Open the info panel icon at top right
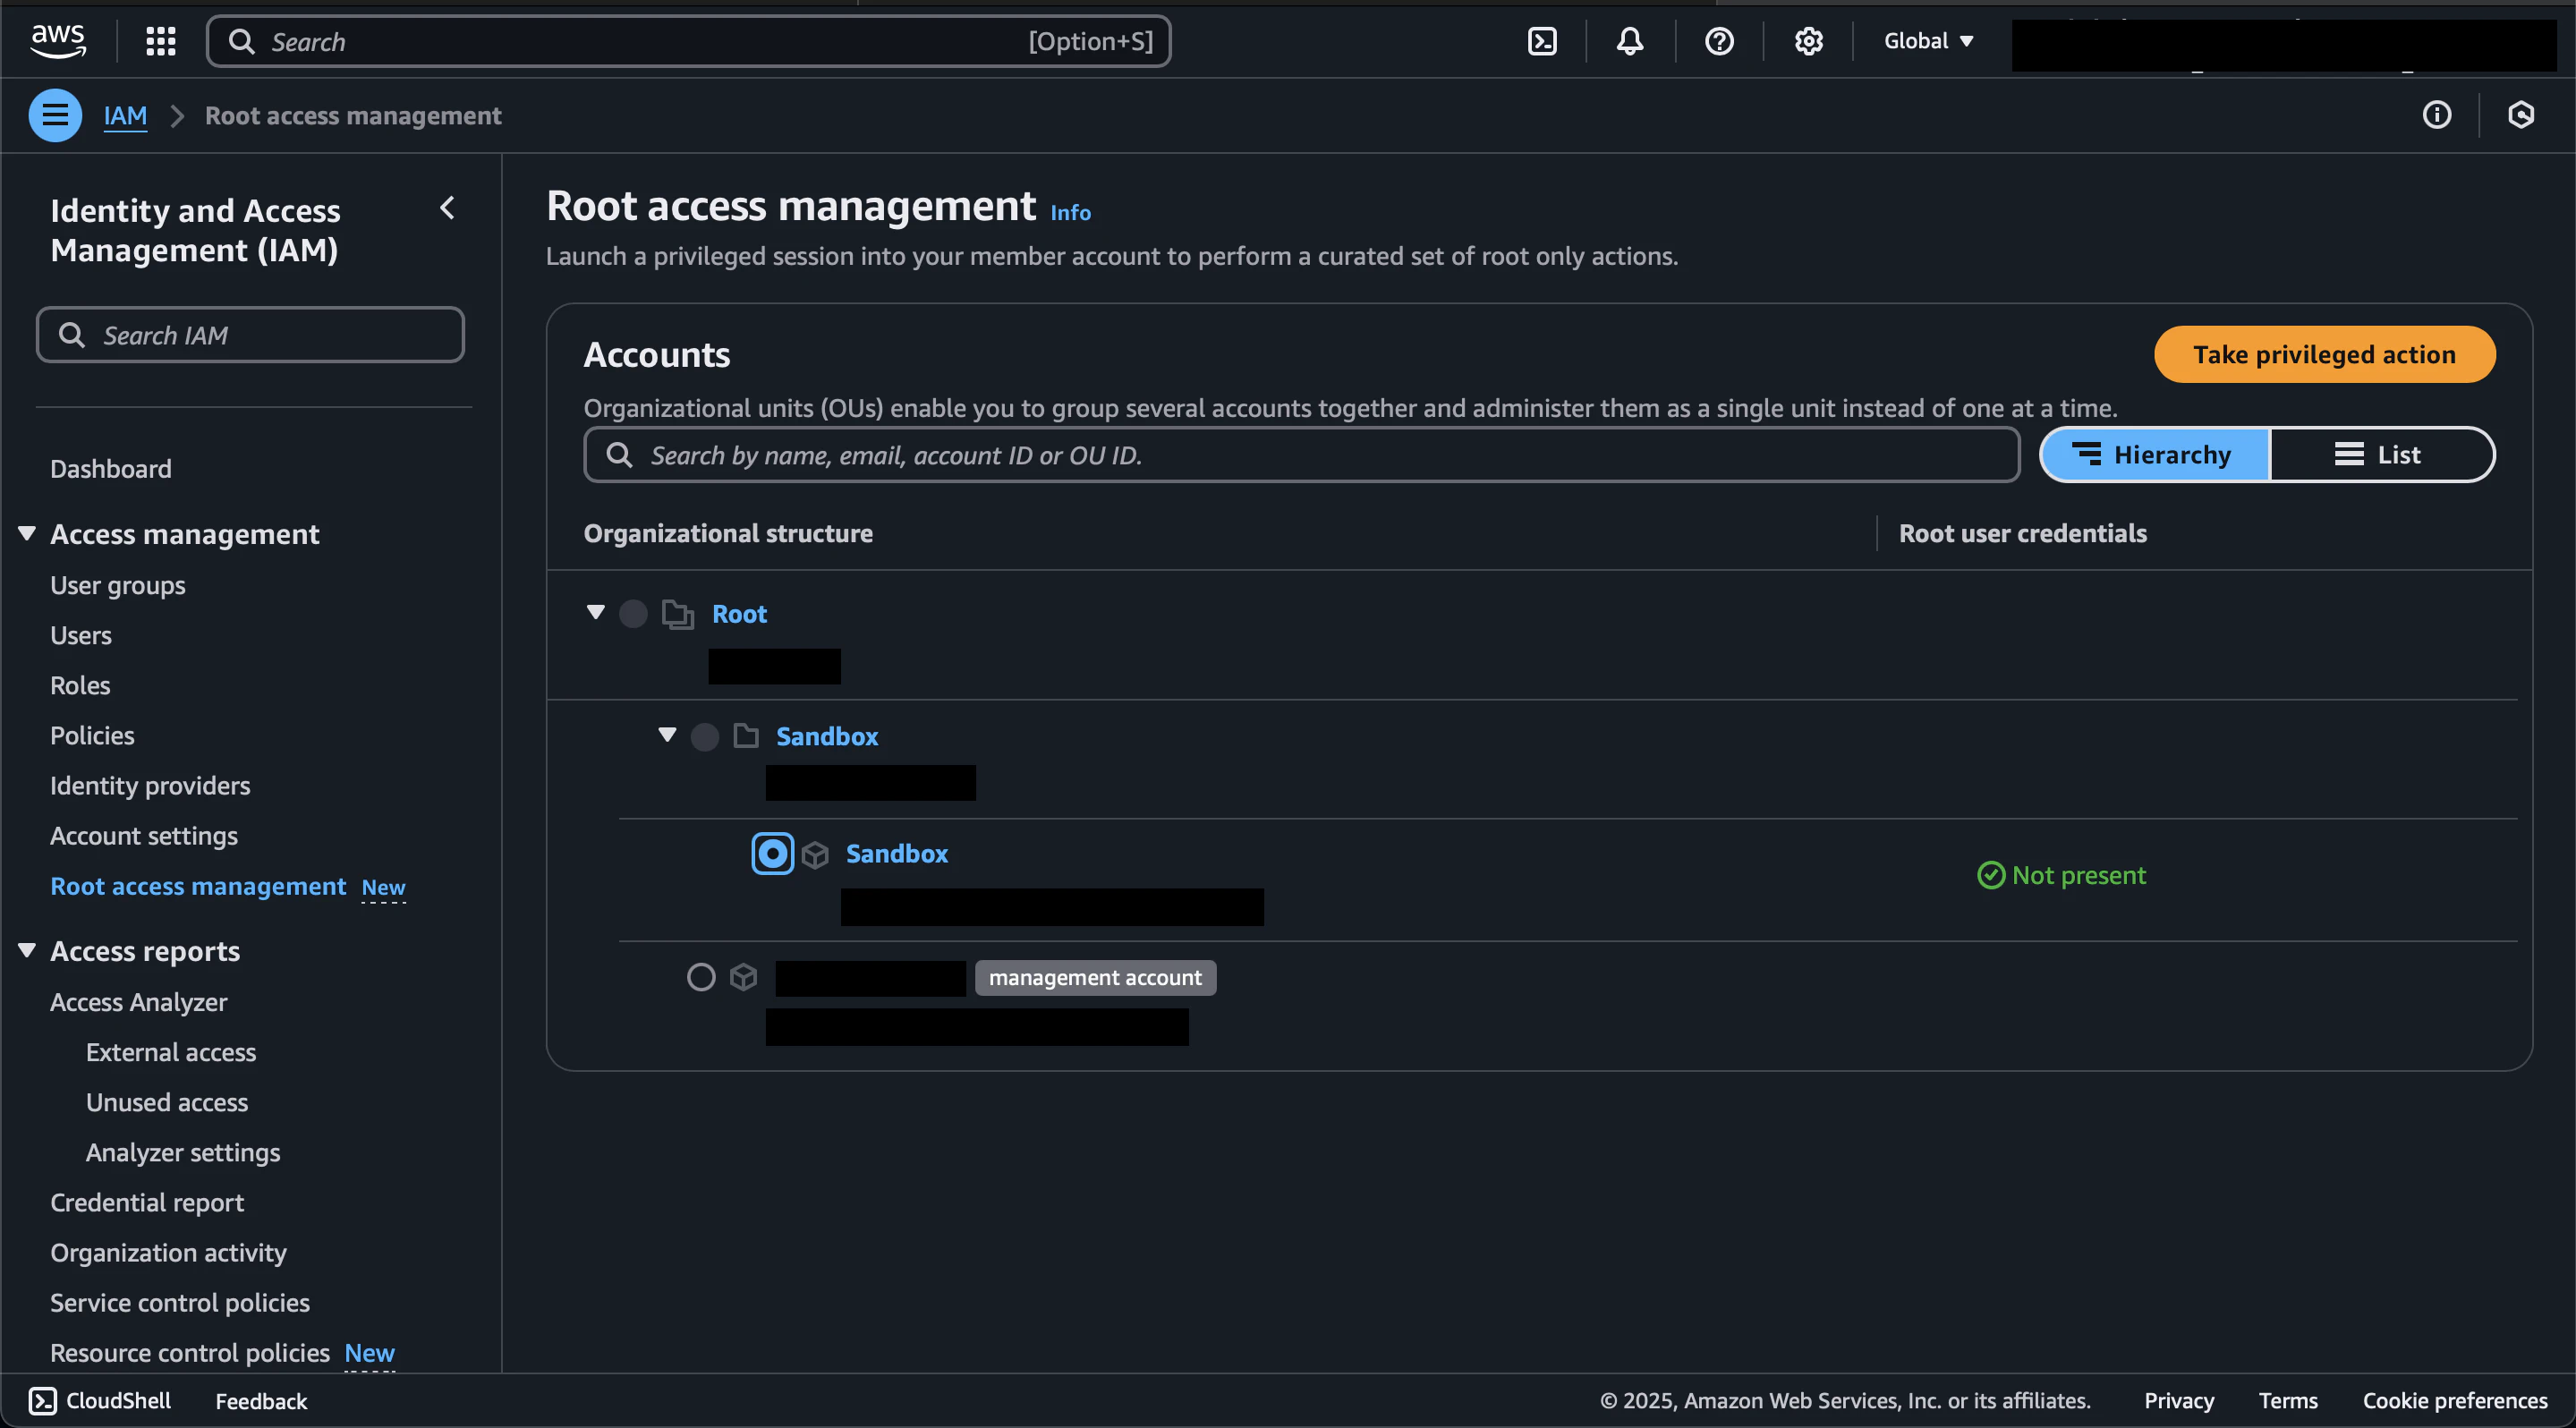The height and width of the screenshot is (1428, 2576). point(2436,115)
